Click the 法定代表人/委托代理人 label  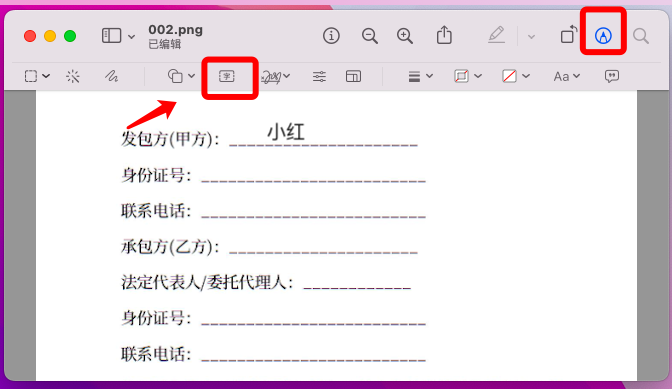coord(207,282)
